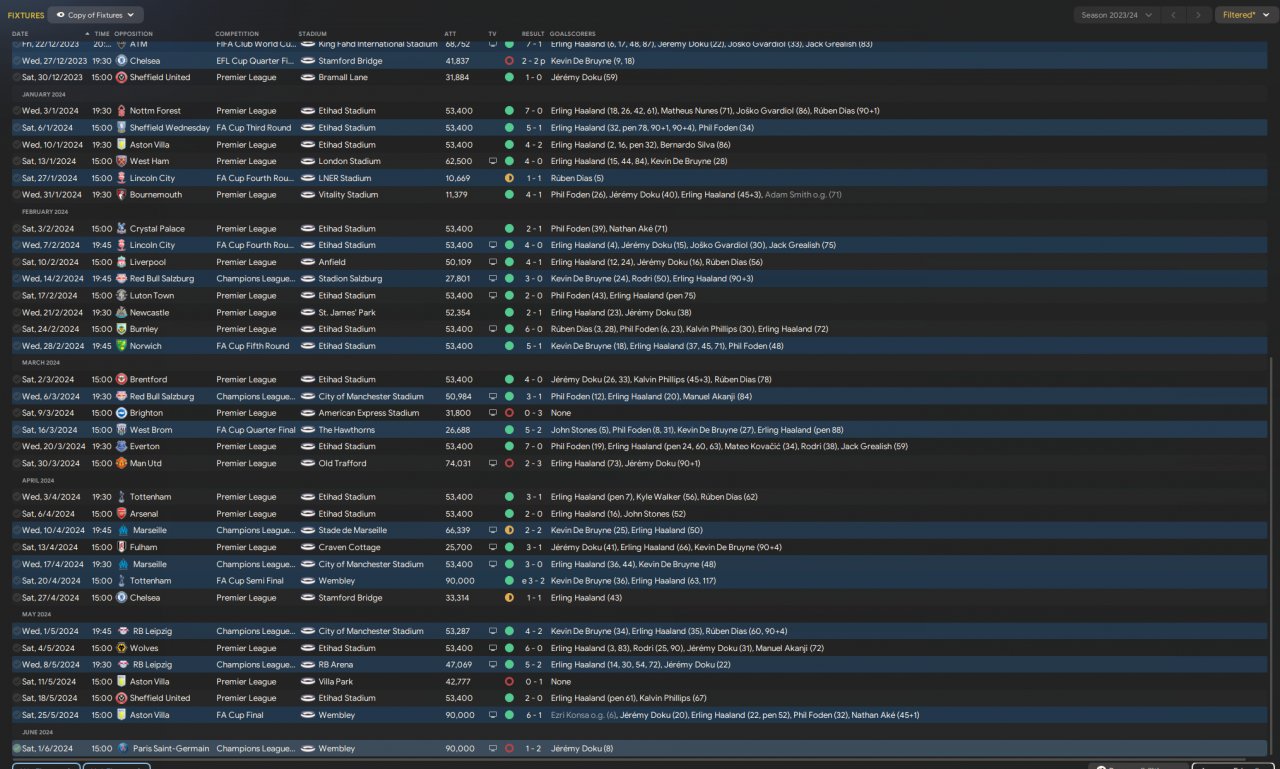Click the green win indicator on Liverpool row
This screenshot has width=1280, height=769.
509,262
